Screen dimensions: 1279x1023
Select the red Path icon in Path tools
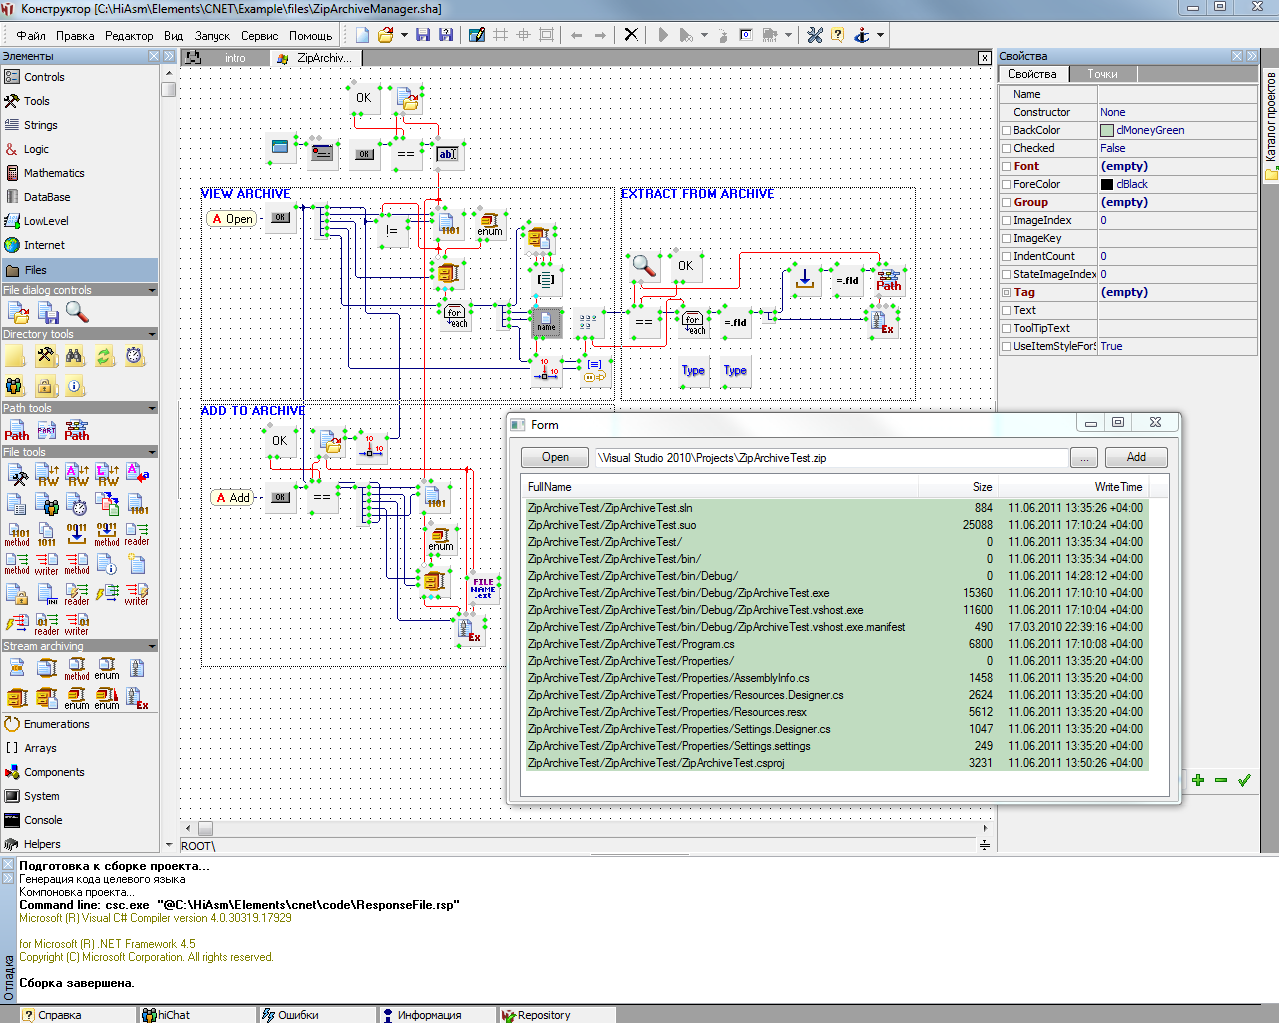click(x=17, y=431)
